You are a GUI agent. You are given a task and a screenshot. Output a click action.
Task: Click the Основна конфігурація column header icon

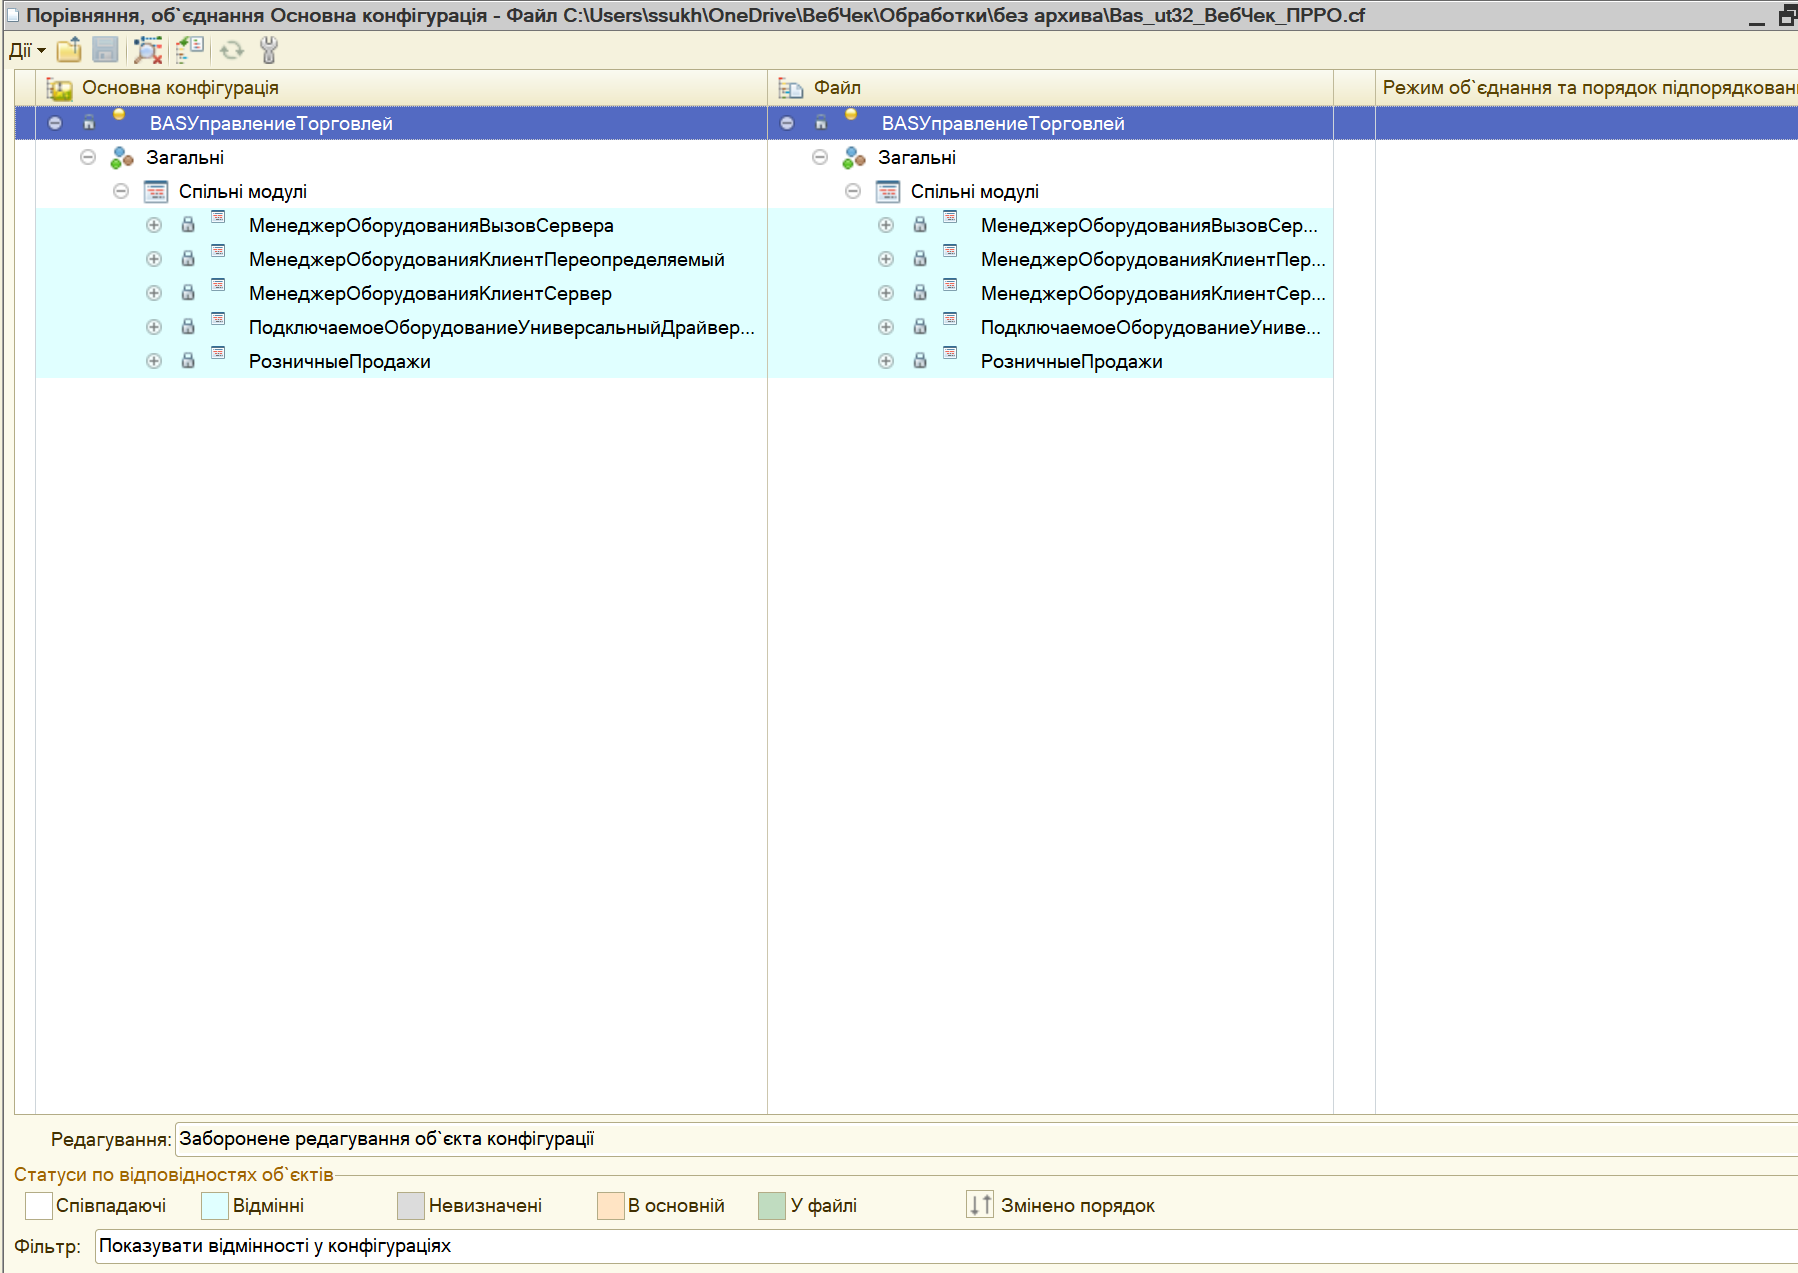60,89
